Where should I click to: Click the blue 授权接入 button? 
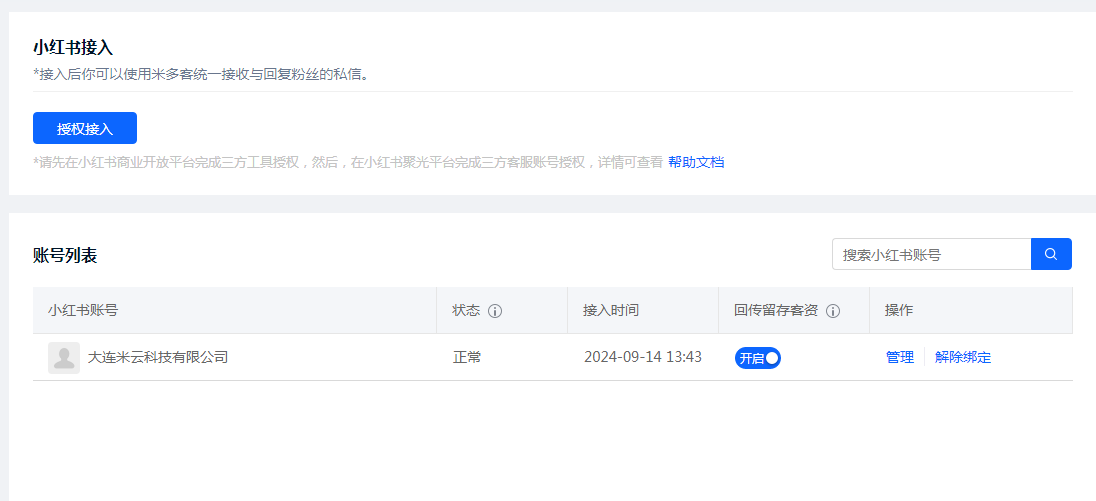85,128
